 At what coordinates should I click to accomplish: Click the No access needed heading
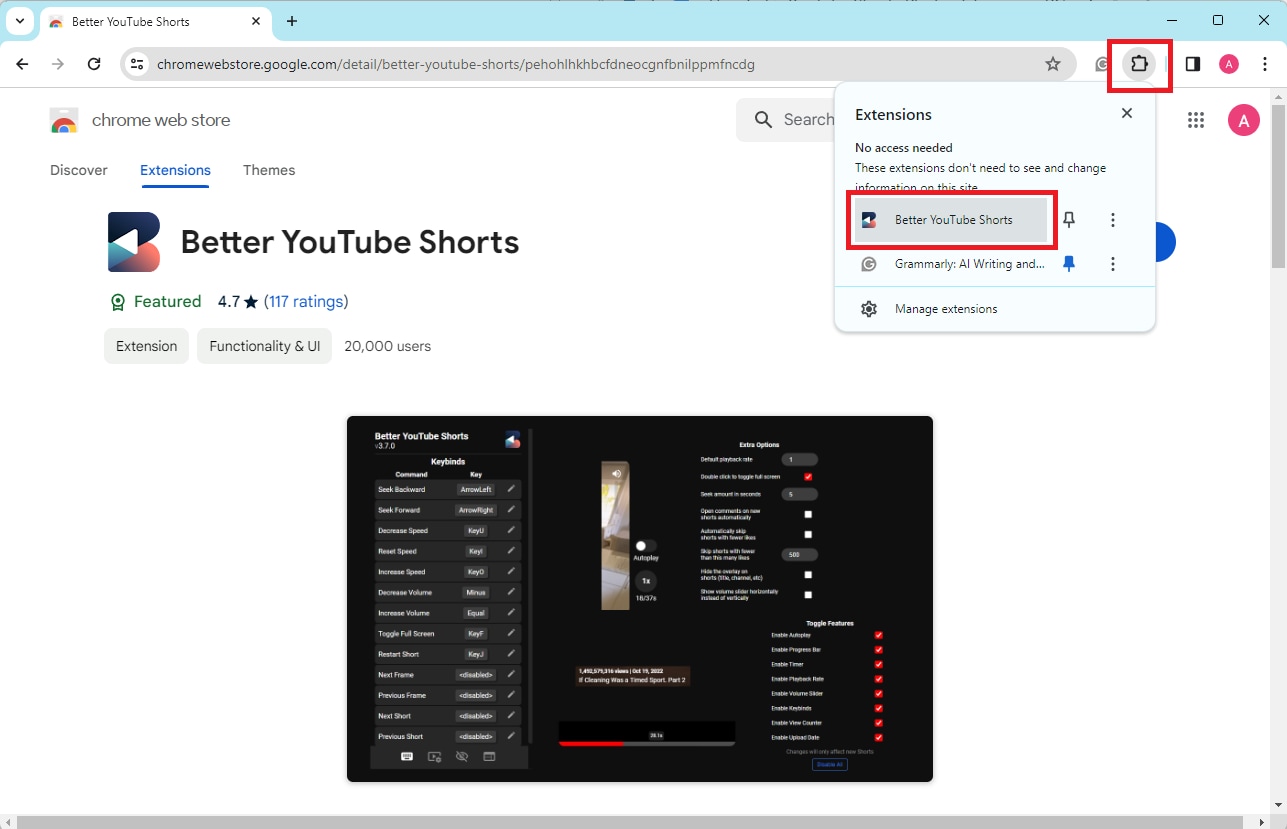coord(904,148)
